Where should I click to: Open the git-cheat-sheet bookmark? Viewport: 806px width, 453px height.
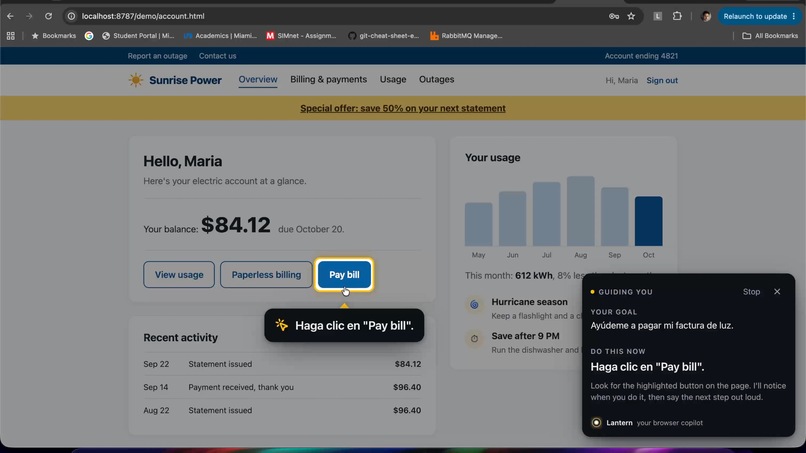click(x=383, y=35)
